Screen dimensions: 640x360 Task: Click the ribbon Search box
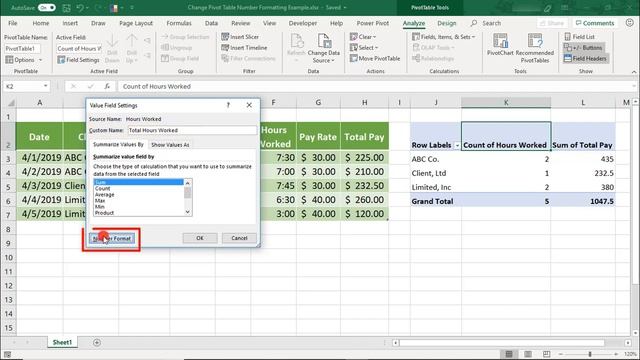coord(486,23)
